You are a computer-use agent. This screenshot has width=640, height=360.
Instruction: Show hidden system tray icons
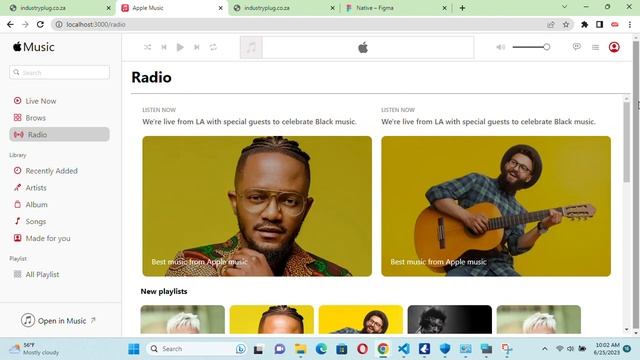544,349
